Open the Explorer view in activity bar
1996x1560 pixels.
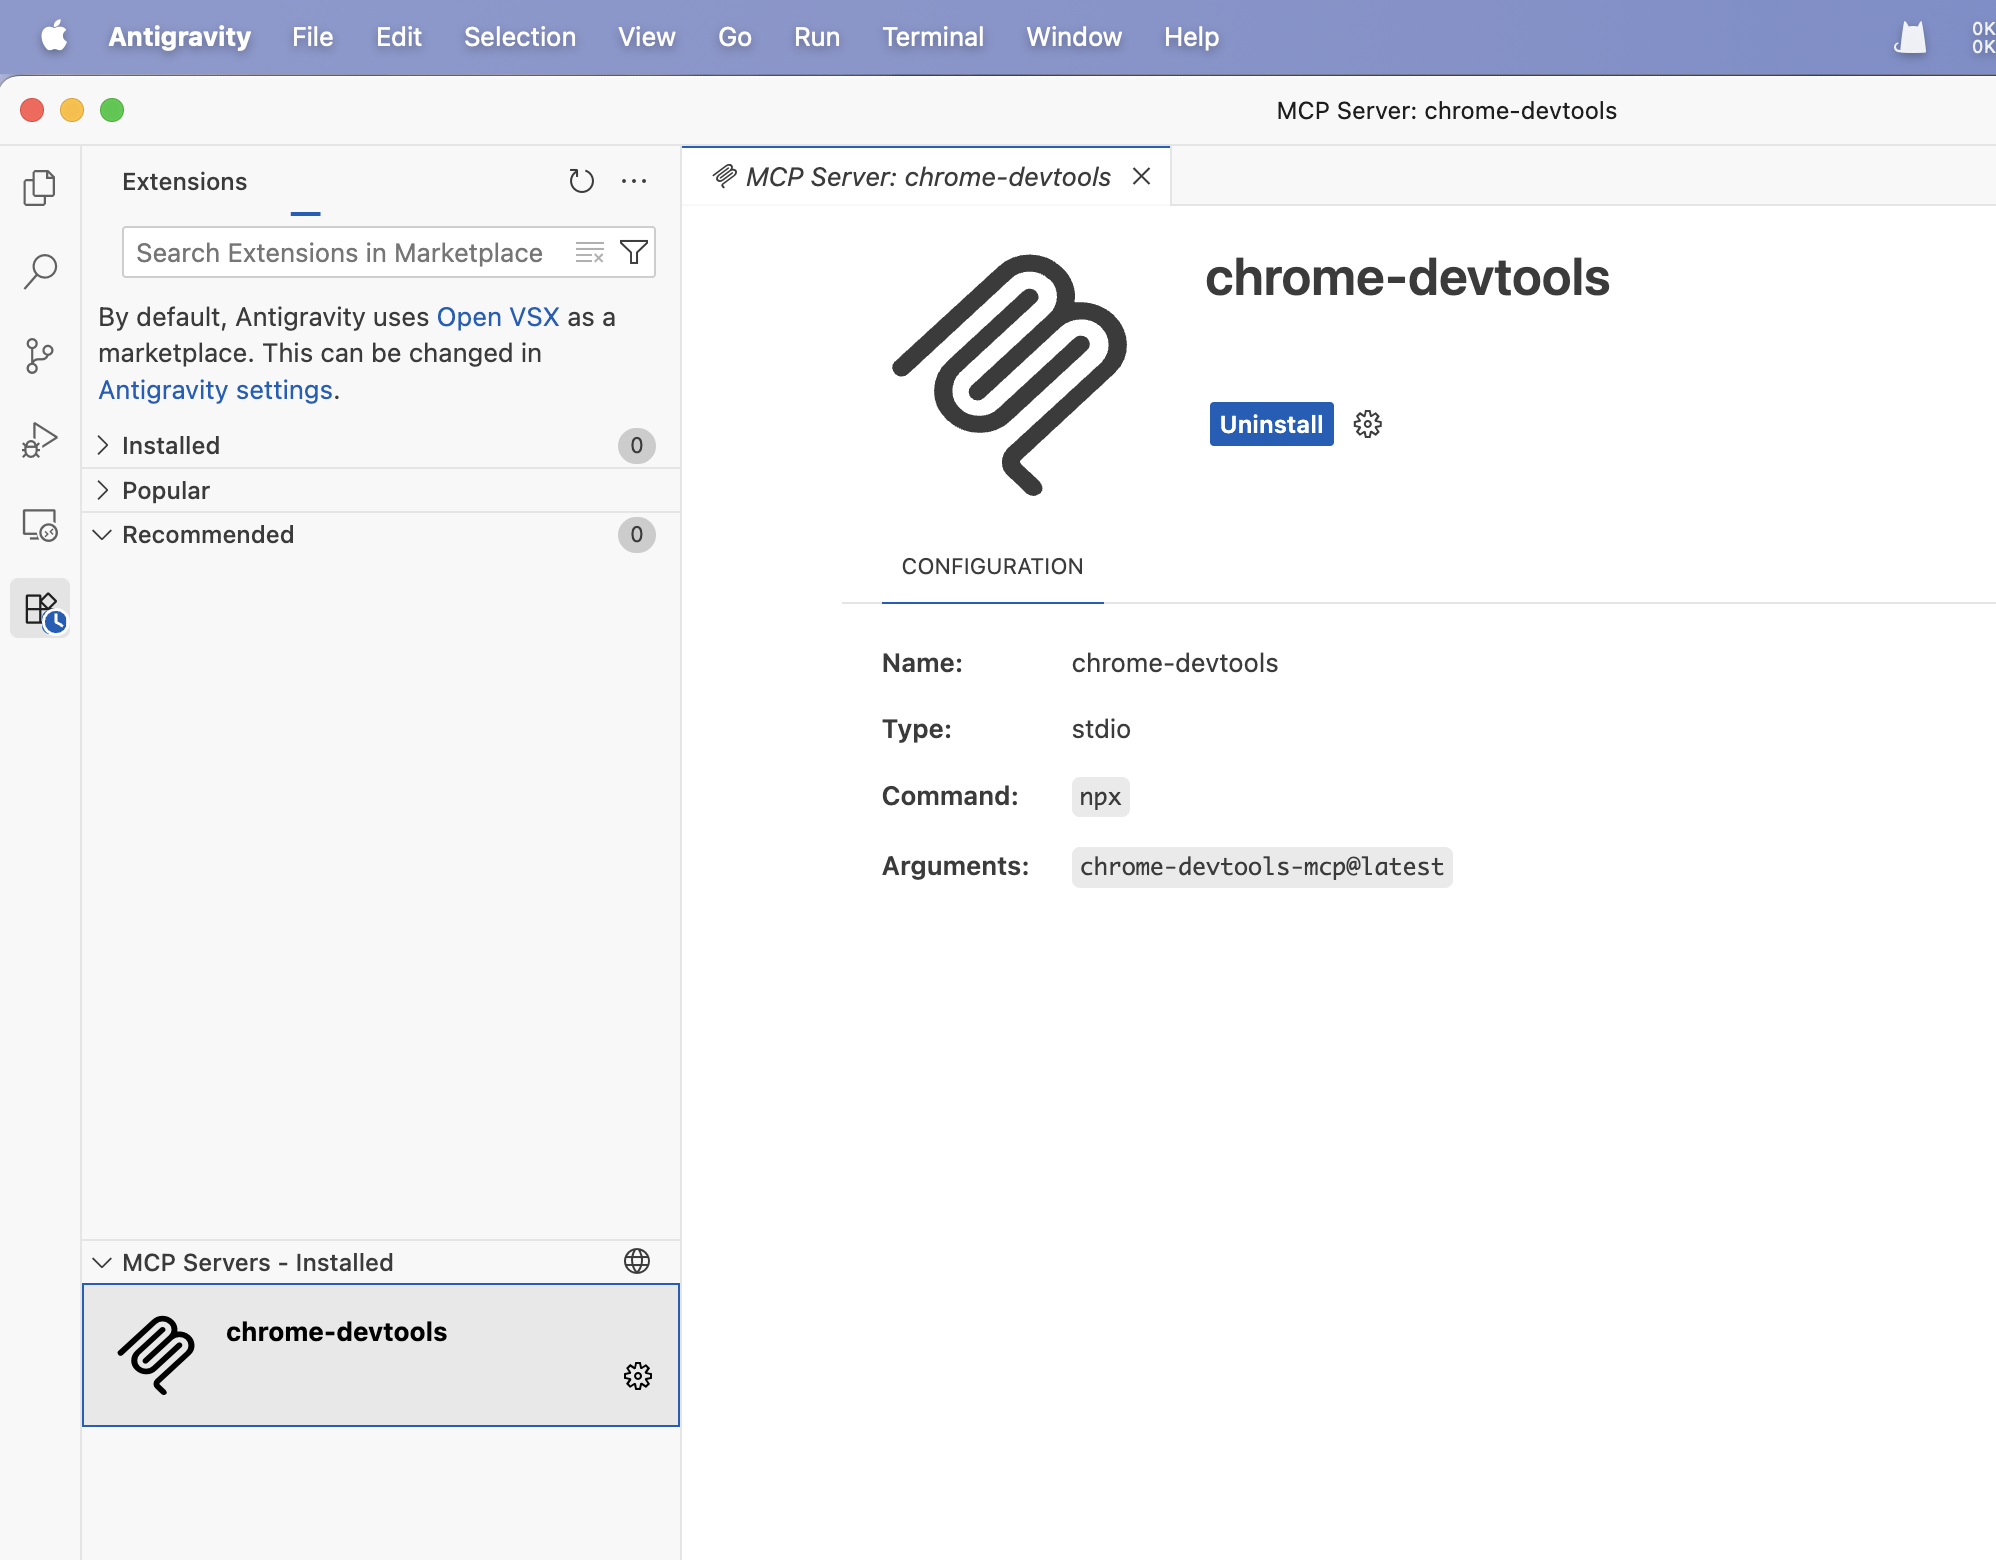[40, 187]
